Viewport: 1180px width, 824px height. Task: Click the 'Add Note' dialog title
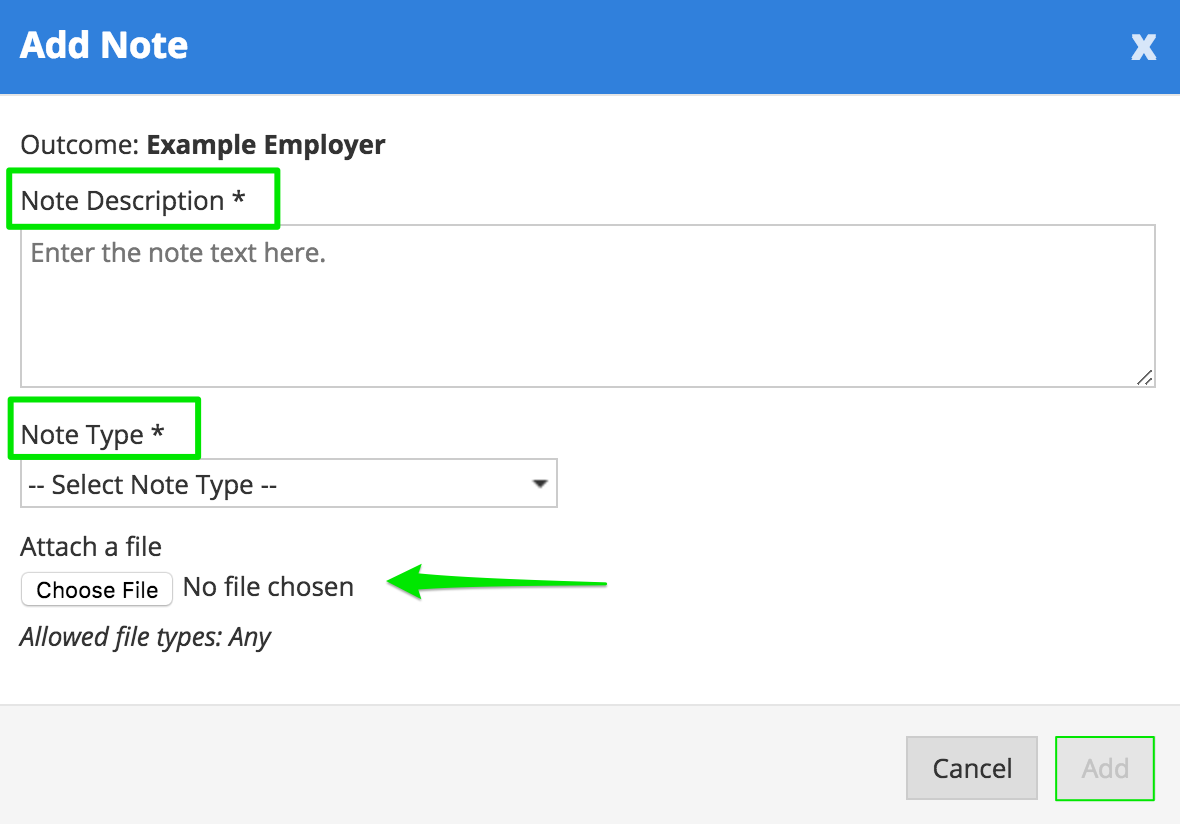(x=104, y=46)
